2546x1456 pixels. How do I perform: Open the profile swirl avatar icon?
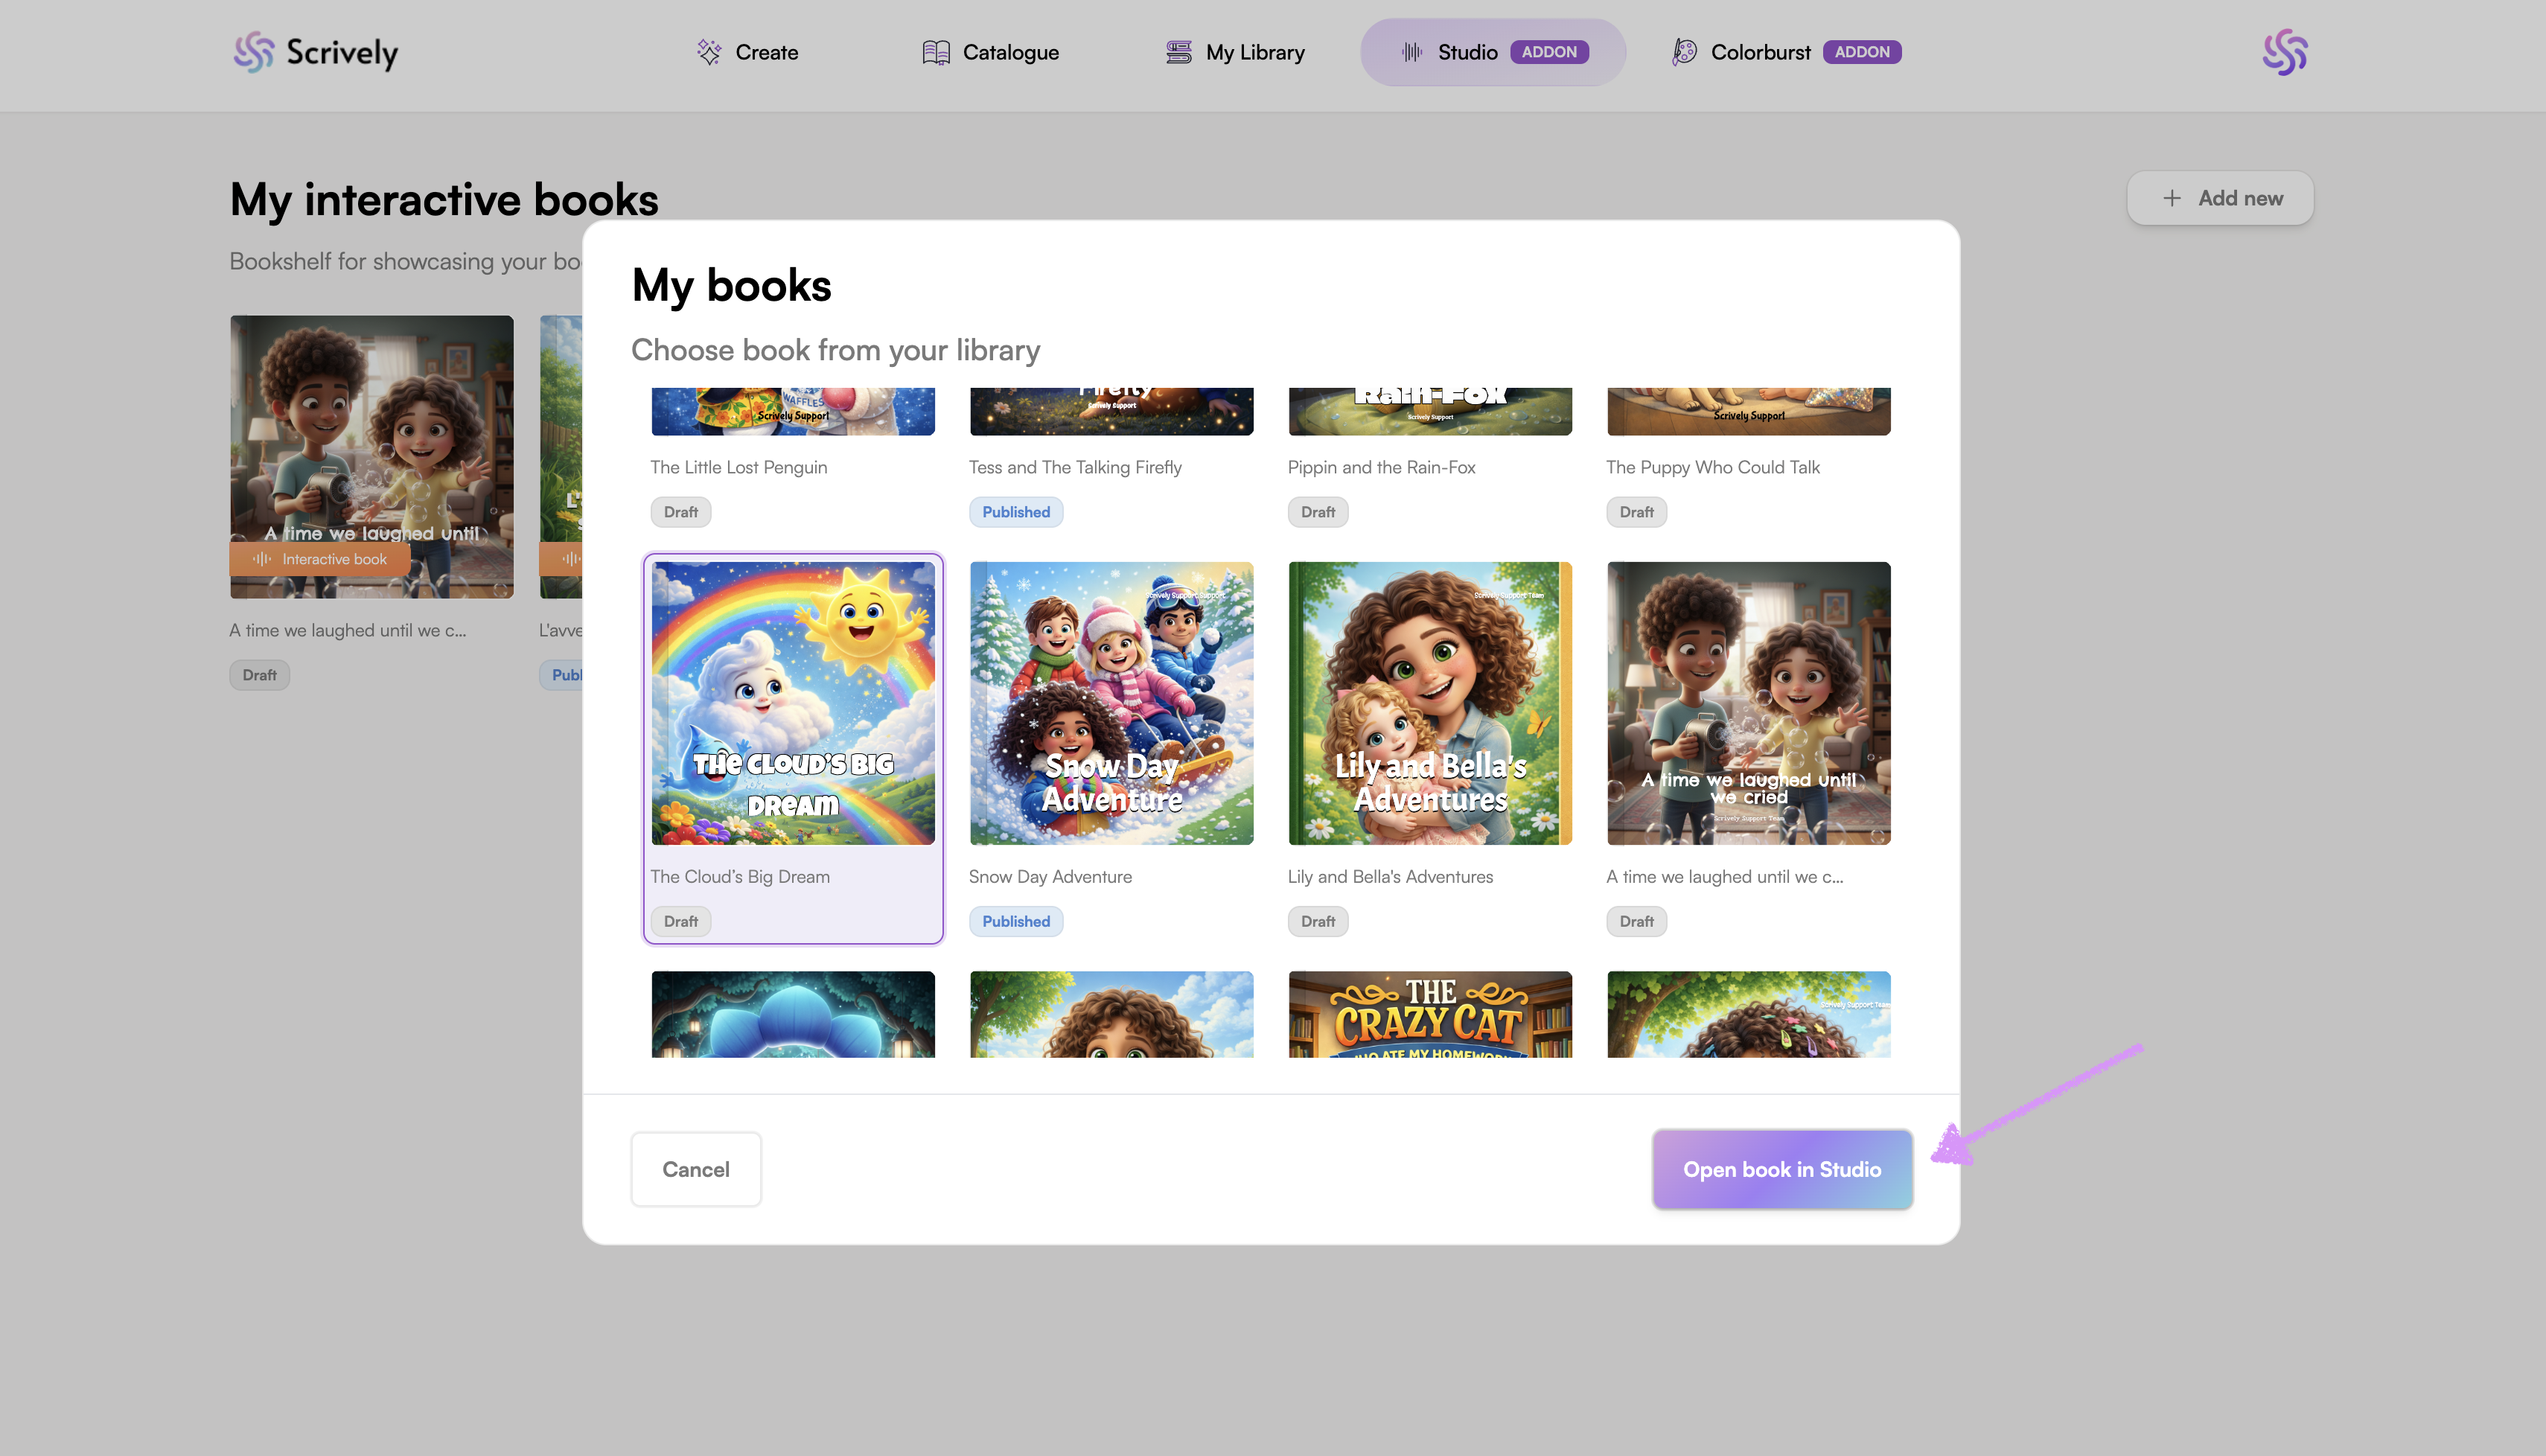tap(2284, 52)
